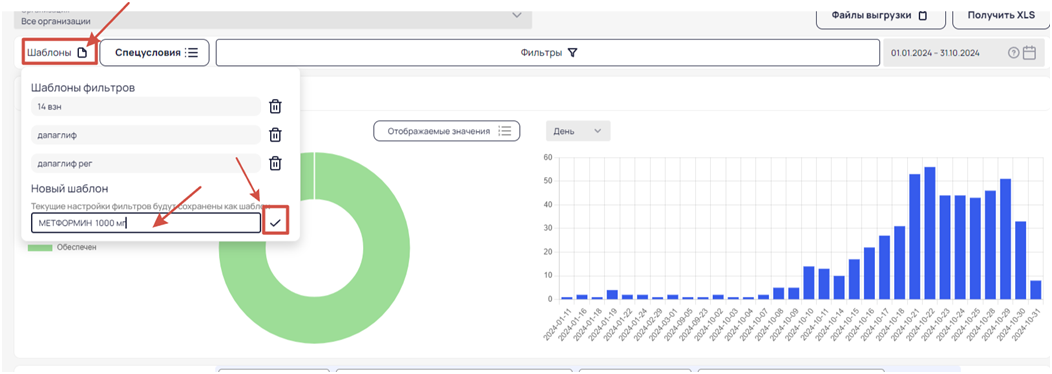
Task: Open the Спецусловия list button
Action: pos(155,52)
